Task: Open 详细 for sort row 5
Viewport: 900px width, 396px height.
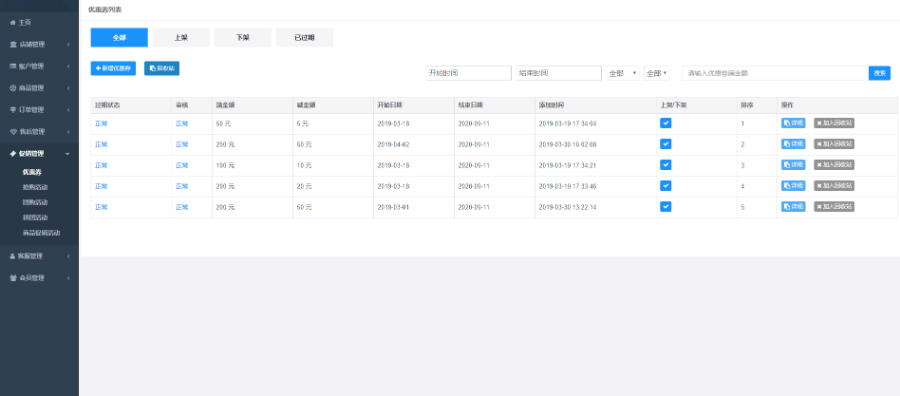Action: pyautogui.click(x=793, y=207)
